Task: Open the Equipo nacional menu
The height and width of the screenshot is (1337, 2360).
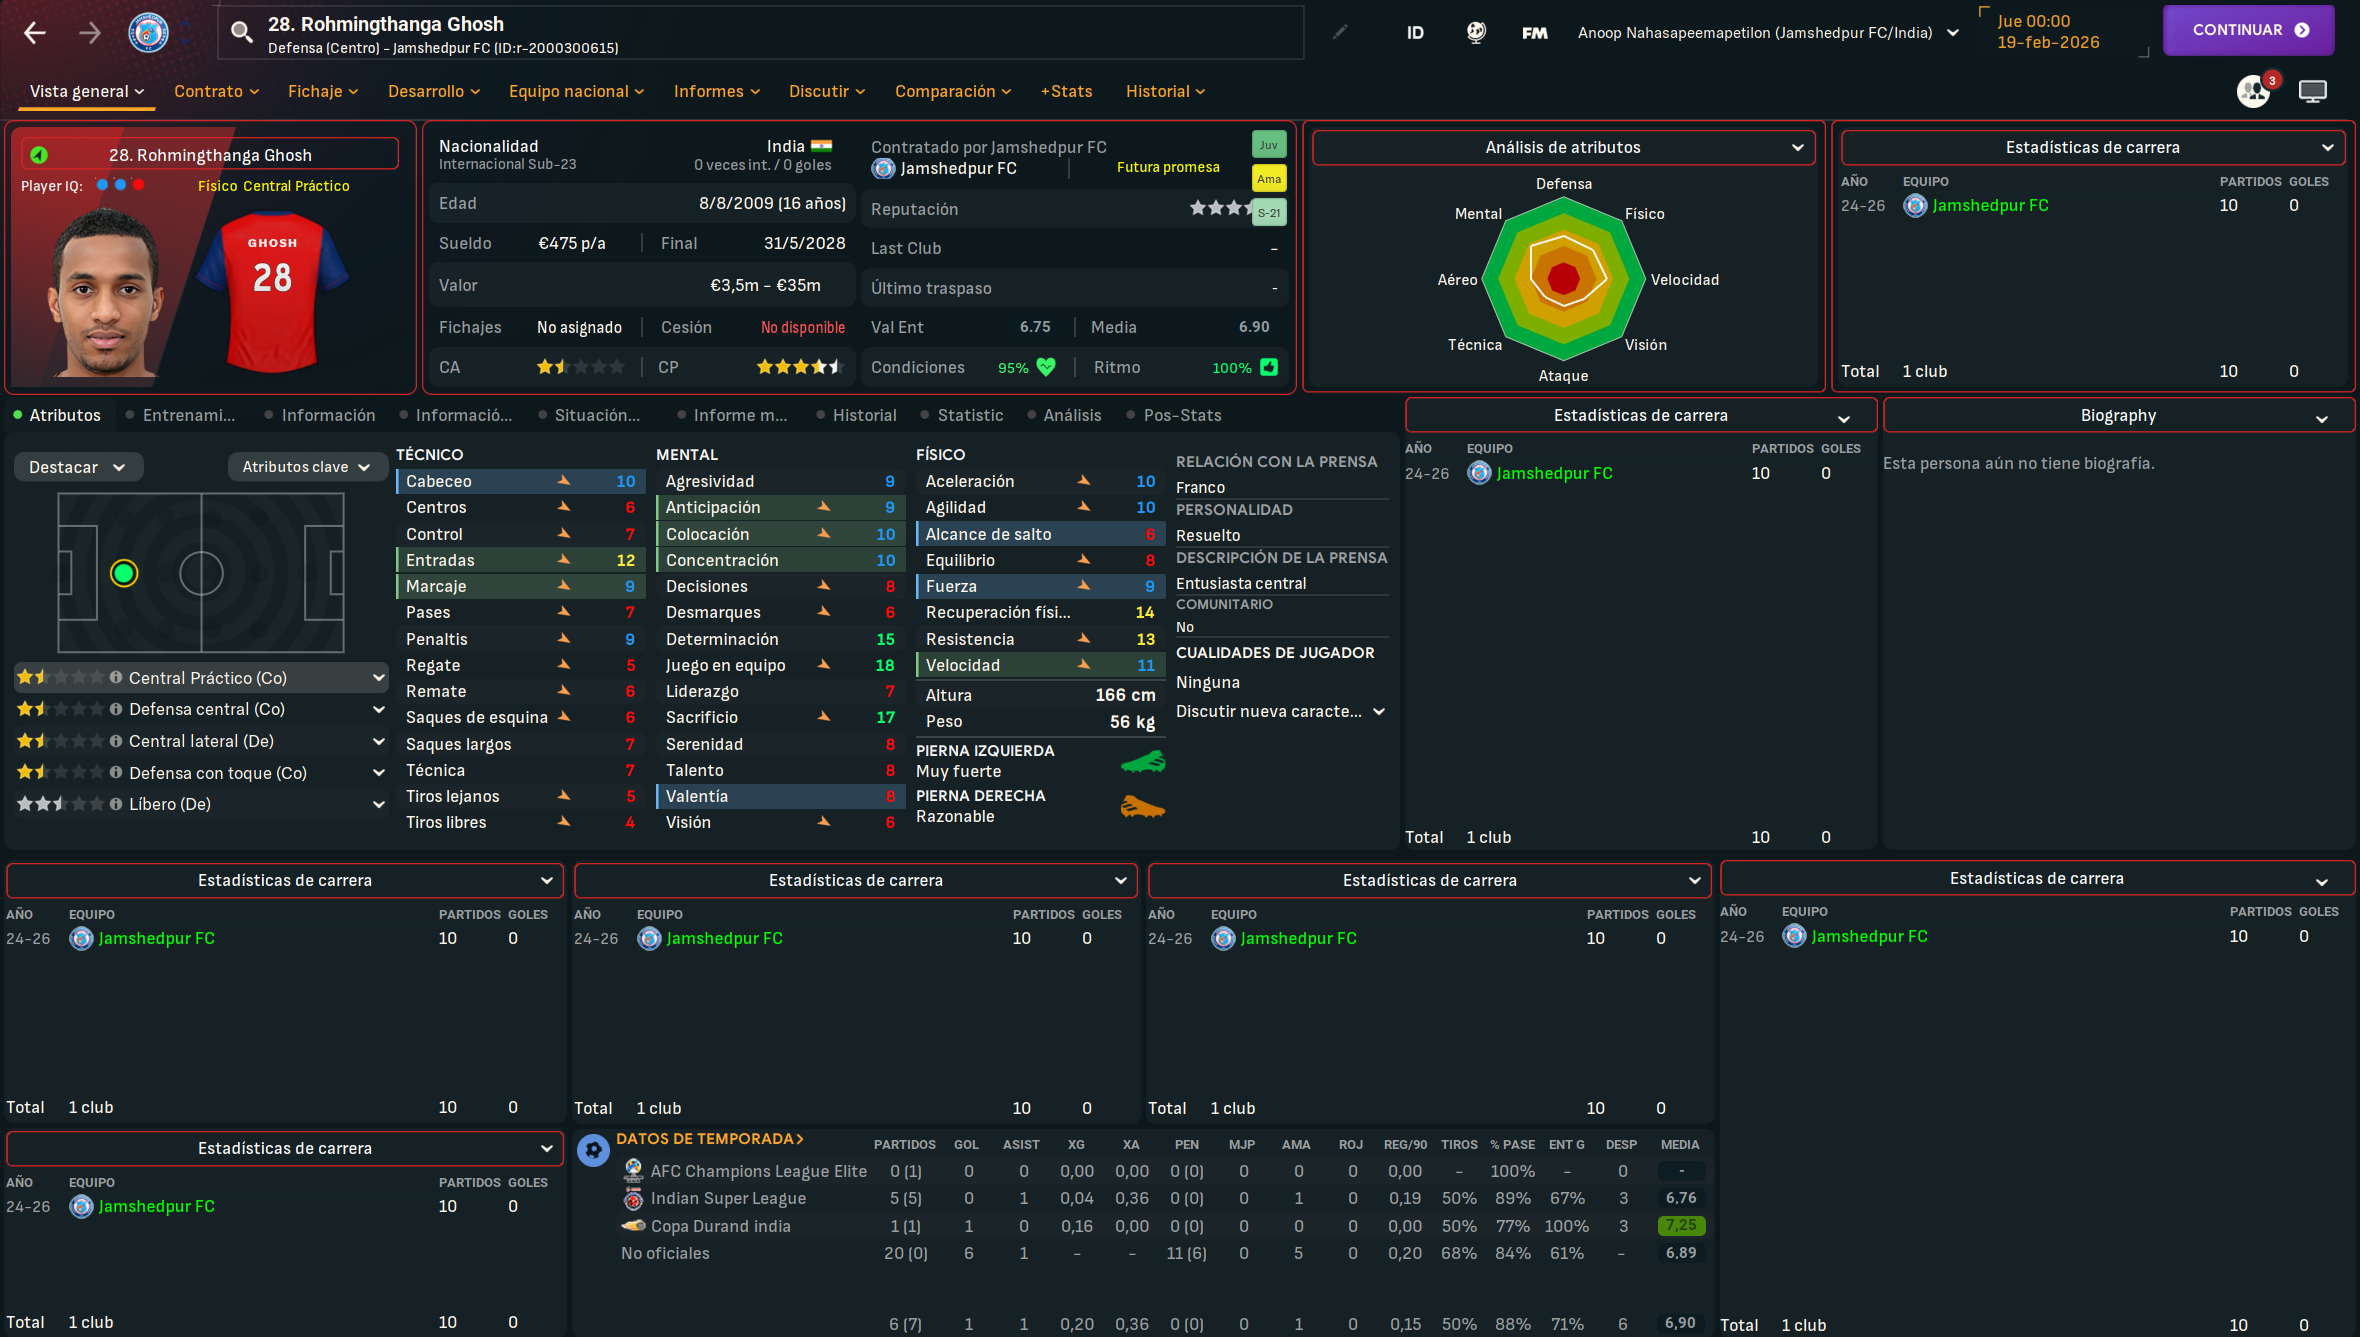Action: [x=576, y=91]
